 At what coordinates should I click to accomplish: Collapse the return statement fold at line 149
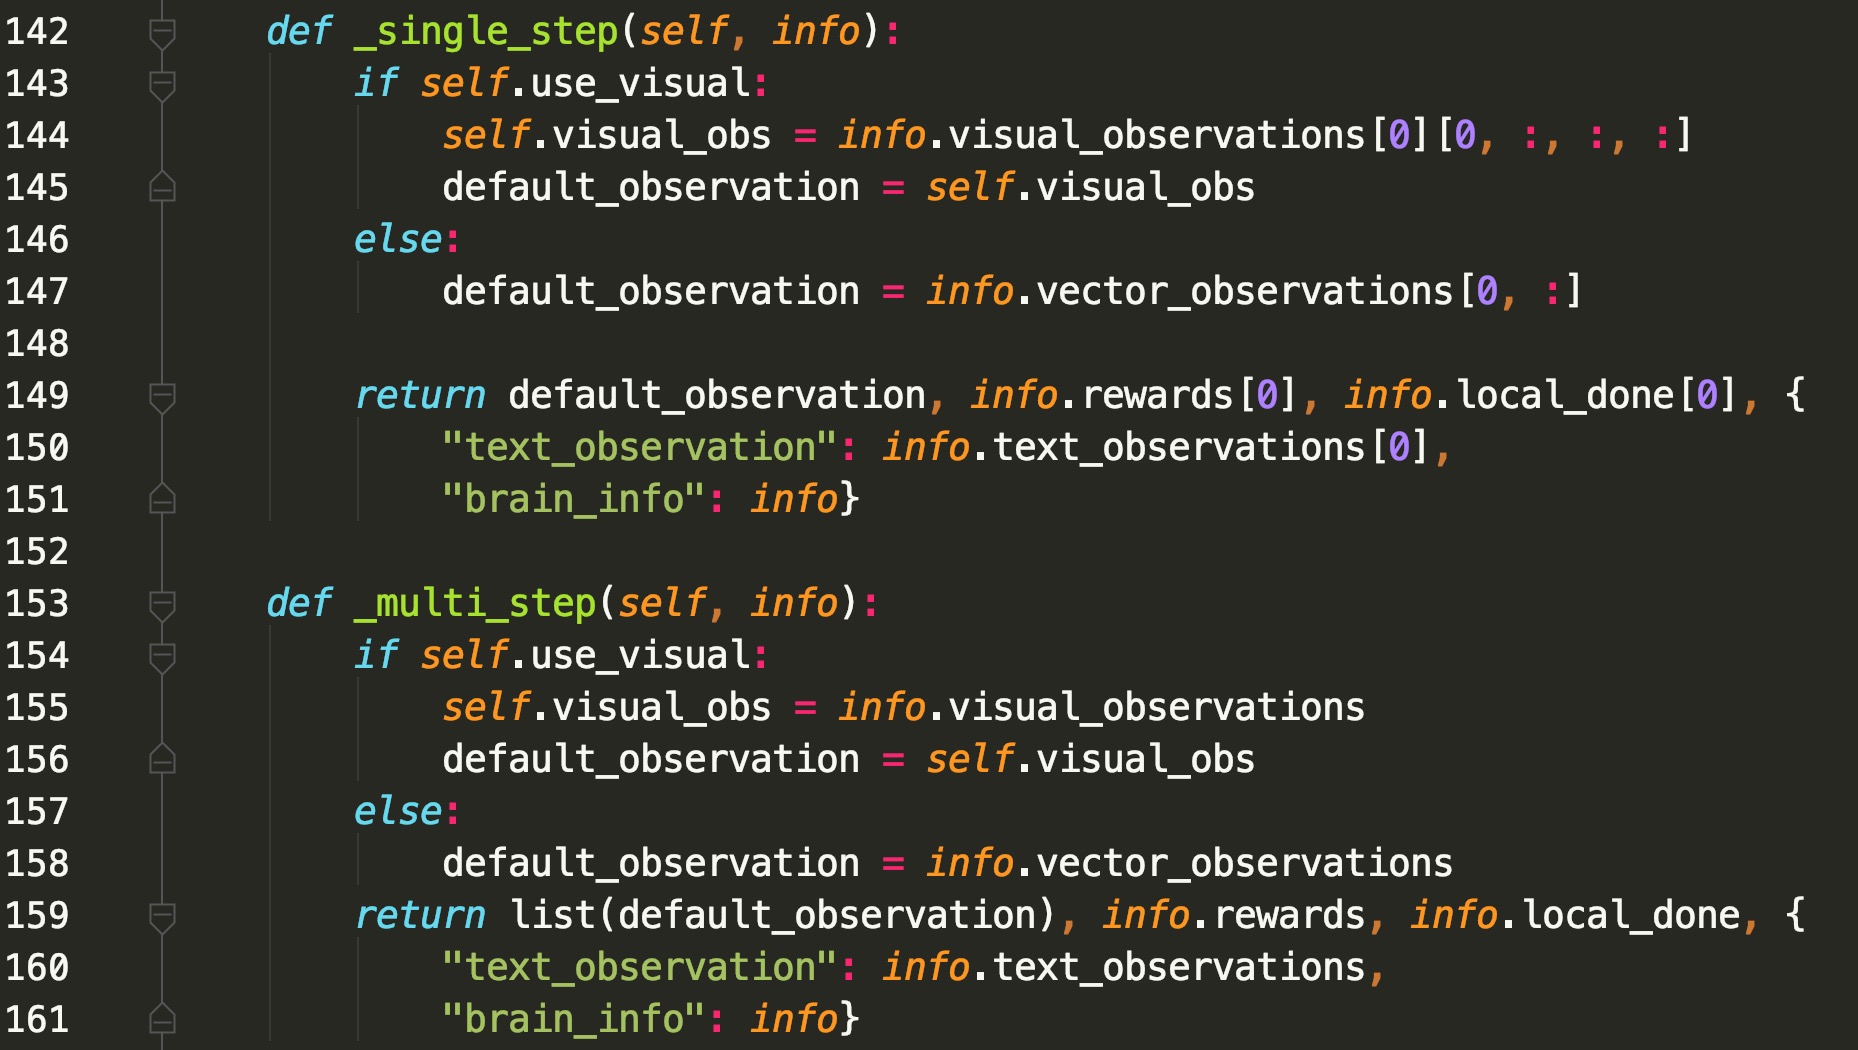pyautogui.click(x=160, y=394)
